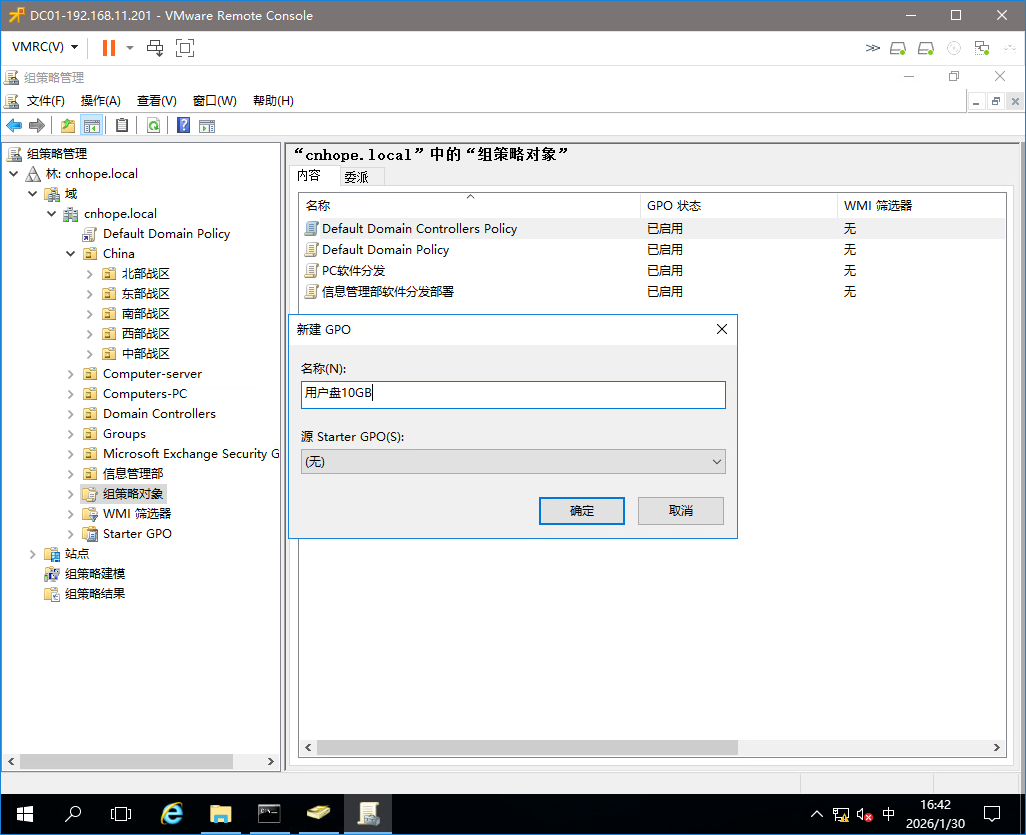Screen dimensions: 1026x835
Task: Expand the Domain Controllers OU
Action: [x=71, y=414]
